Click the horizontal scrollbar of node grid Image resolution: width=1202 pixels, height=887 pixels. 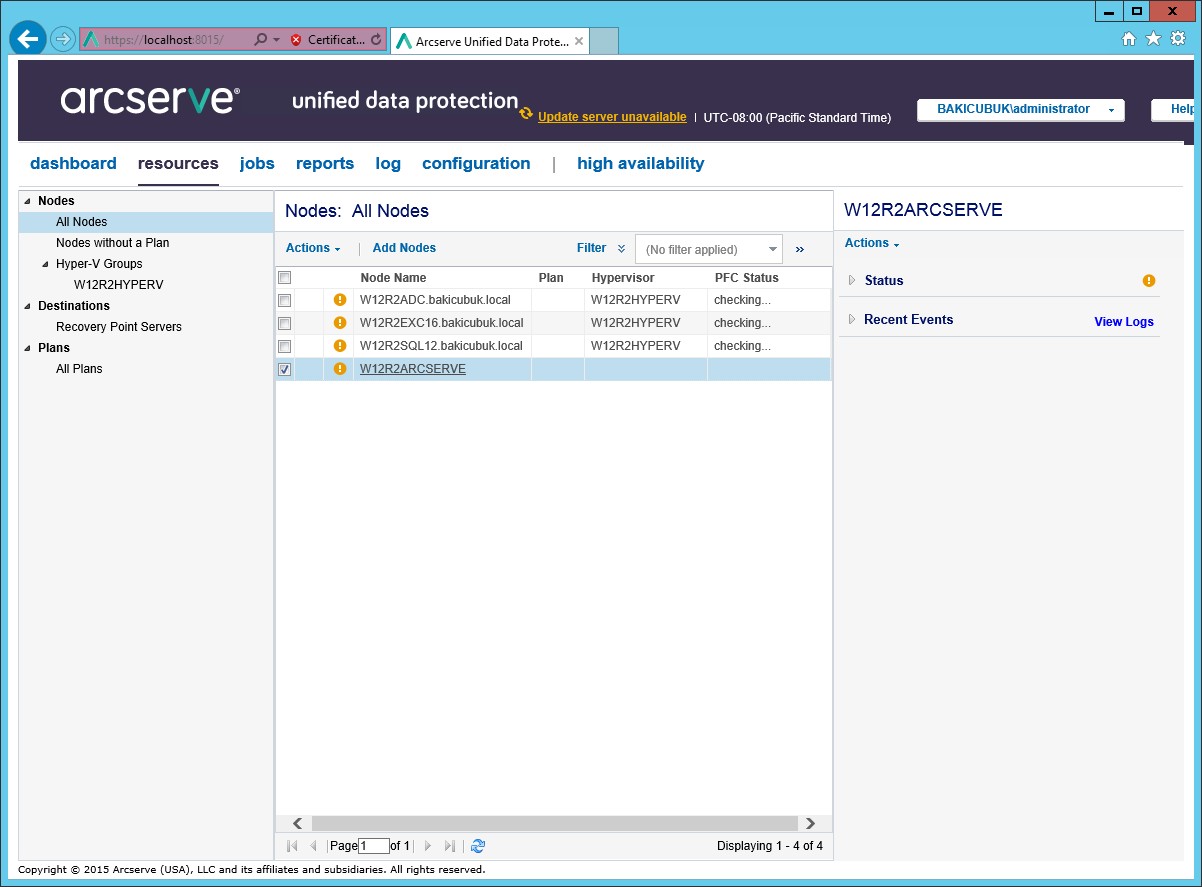(553, 823)
